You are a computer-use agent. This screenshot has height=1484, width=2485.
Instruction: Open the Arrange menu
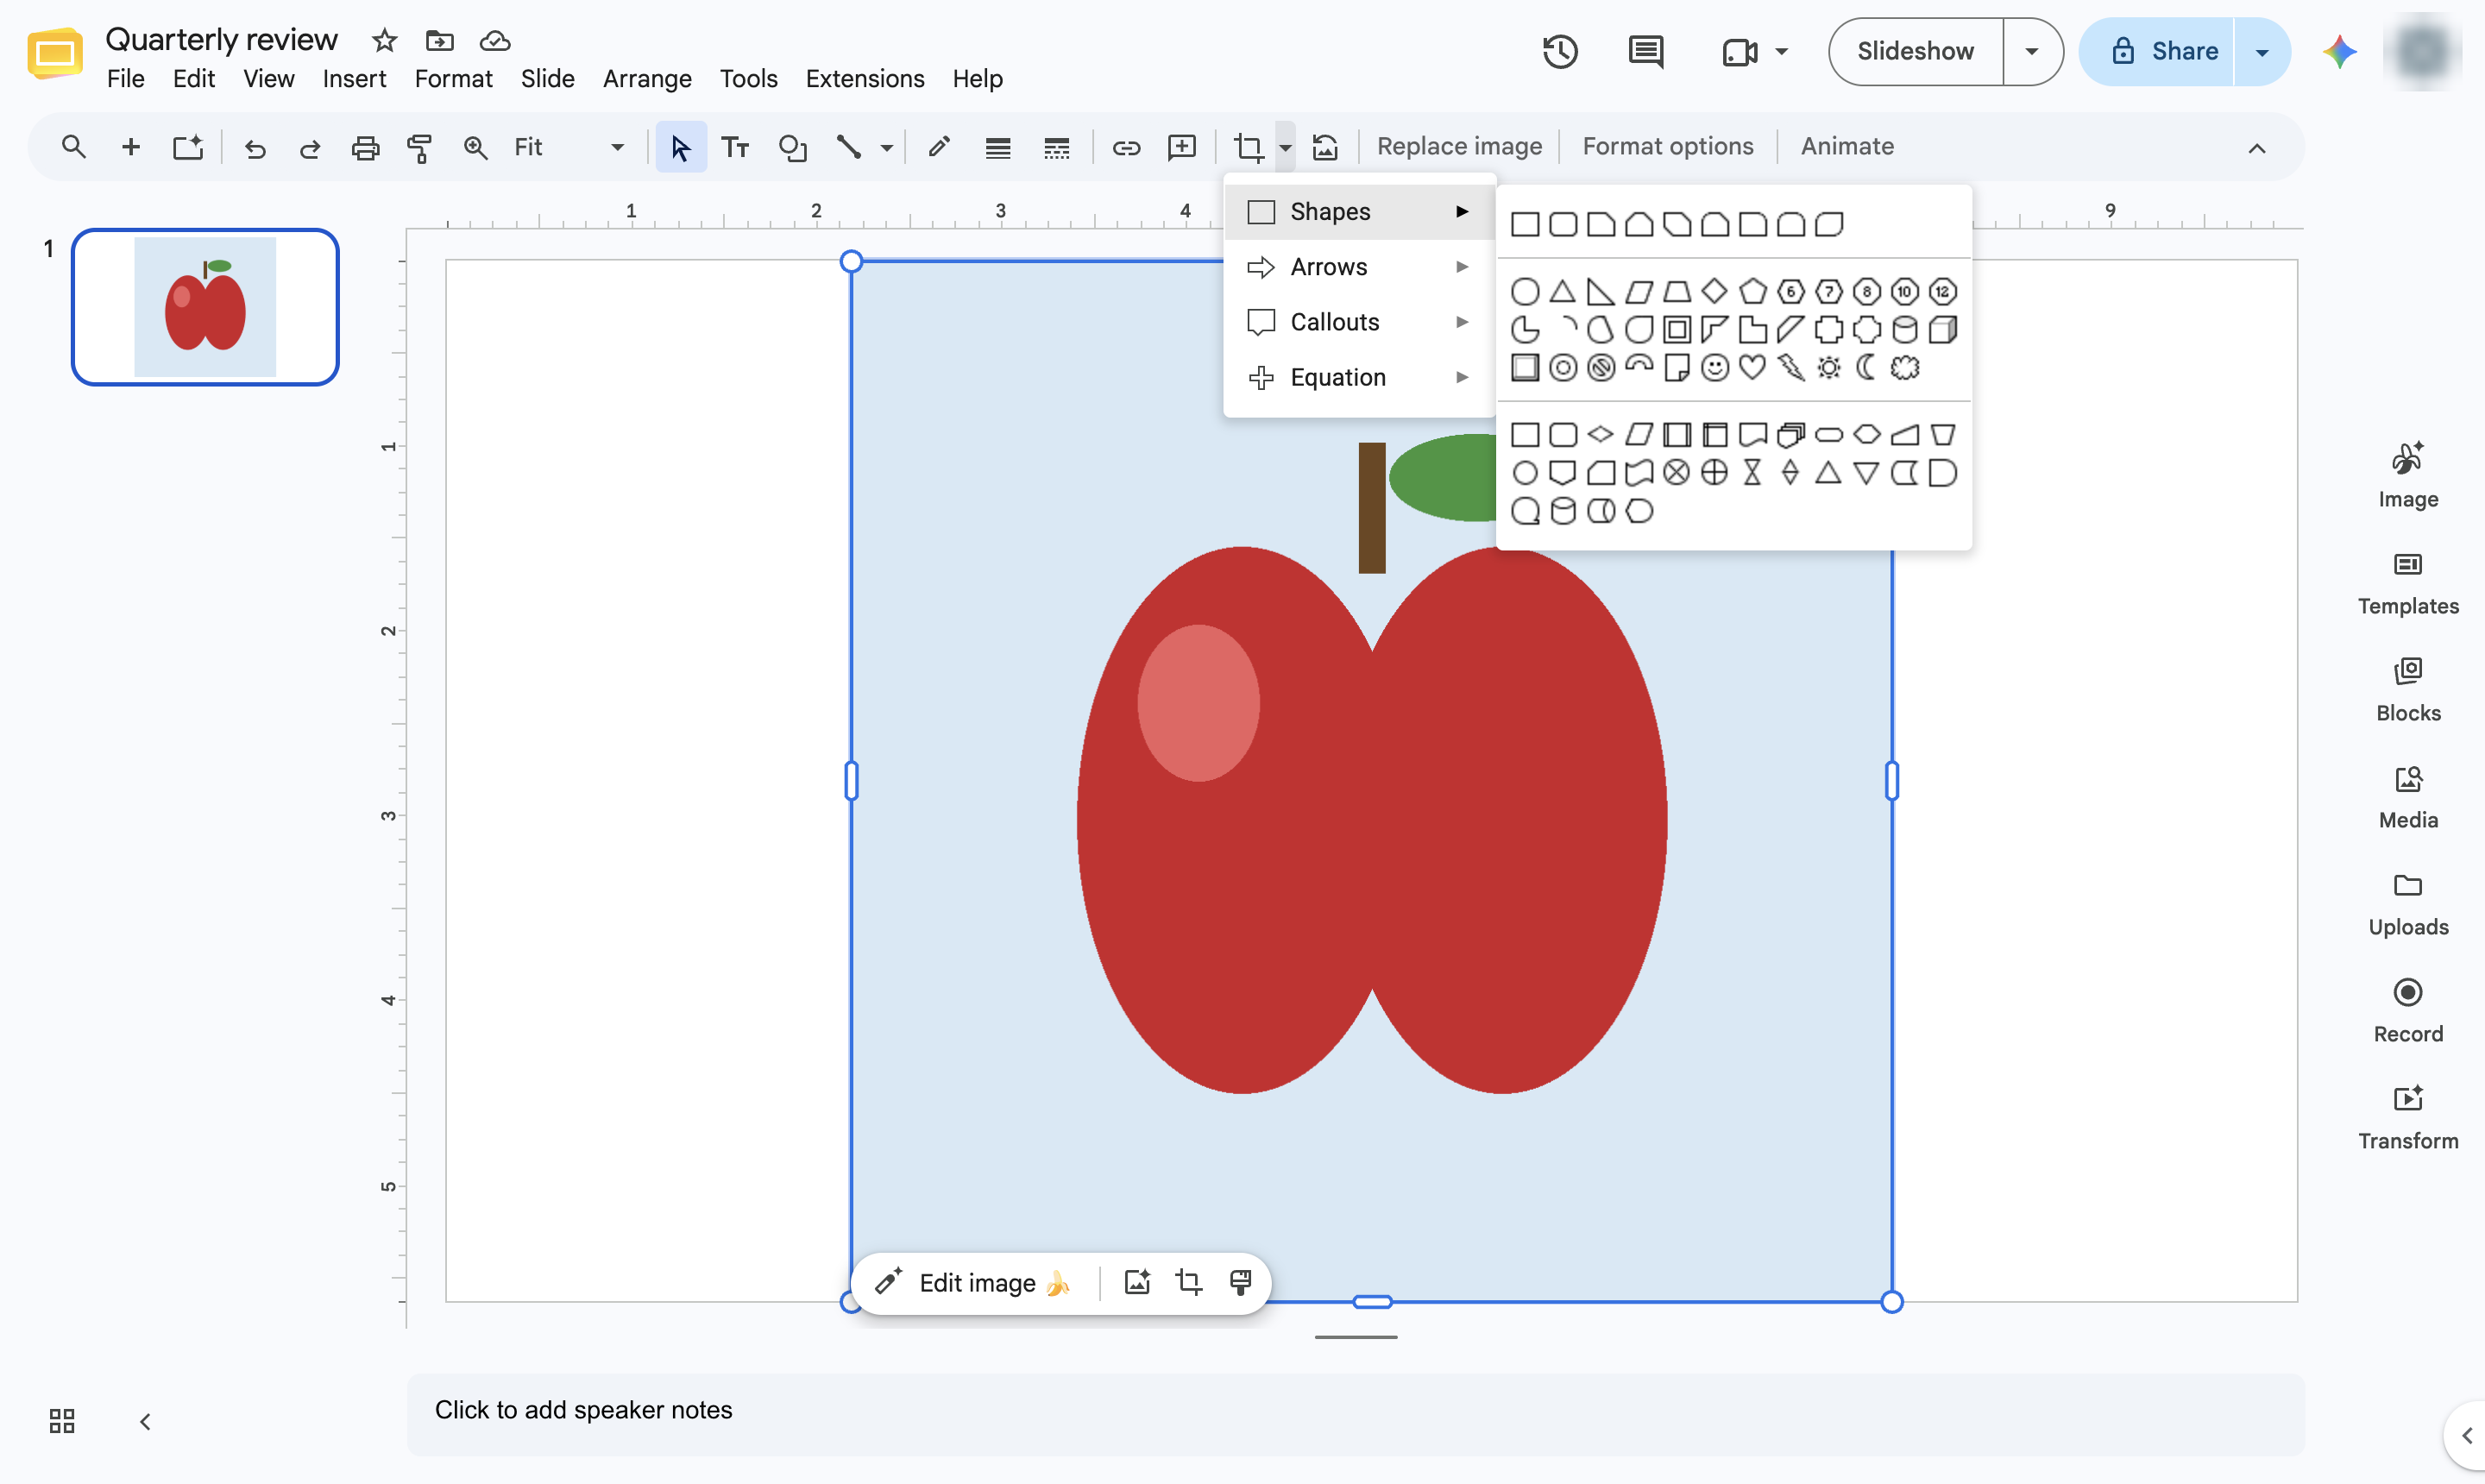[x=647, y=78]
